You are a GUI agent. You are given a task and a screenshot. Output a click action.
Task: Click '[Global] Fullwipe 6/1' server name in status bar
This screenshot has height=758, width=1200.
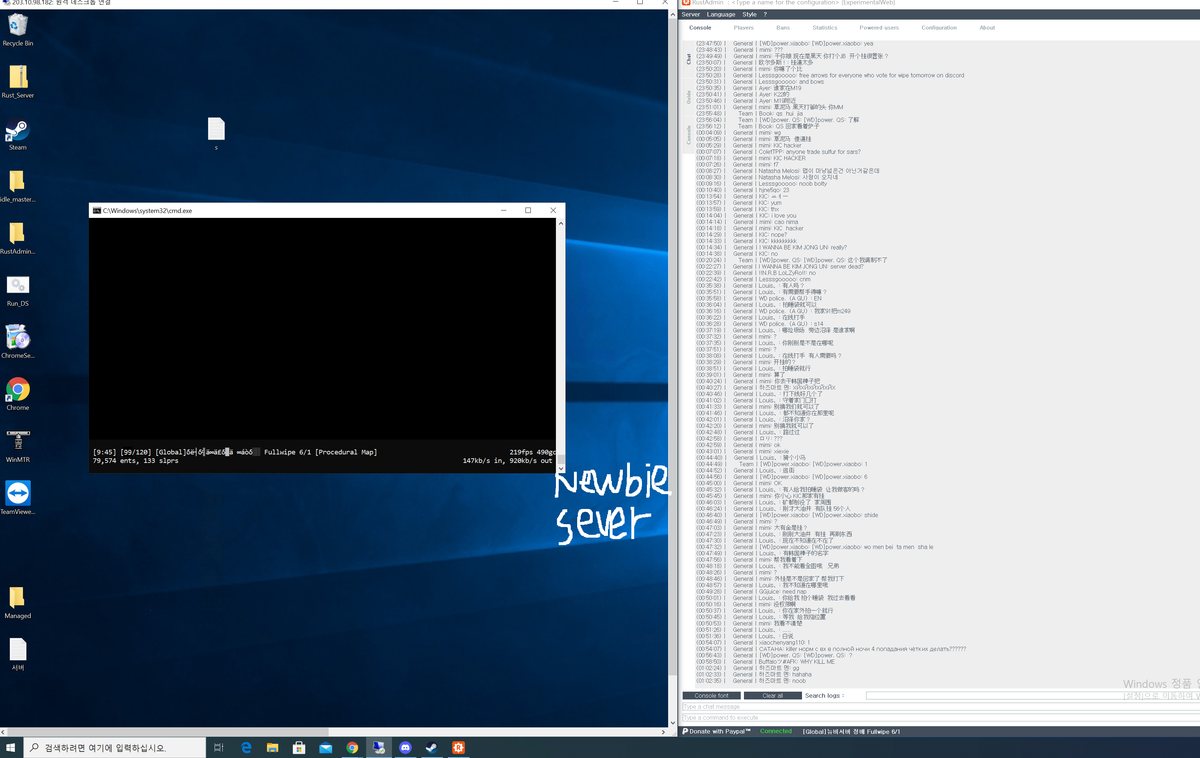pyautogui.click(x=851, y=731)
